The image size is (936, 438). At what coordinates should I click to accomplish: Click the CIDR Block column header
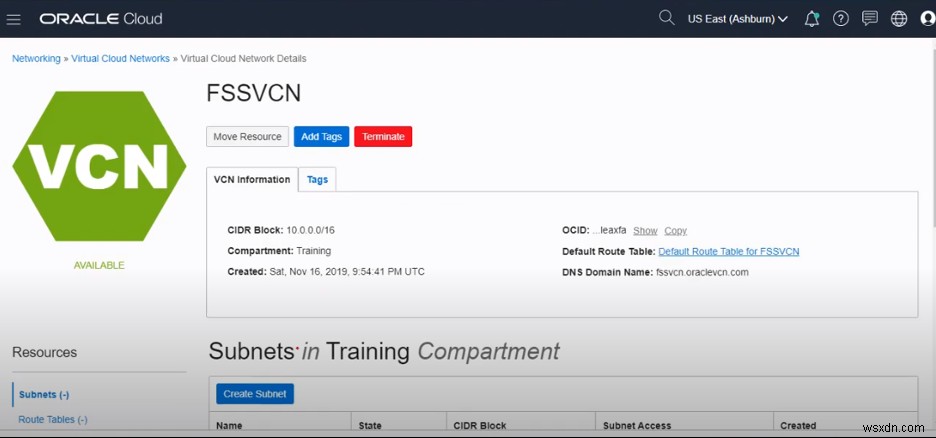(x=480, y=425)
